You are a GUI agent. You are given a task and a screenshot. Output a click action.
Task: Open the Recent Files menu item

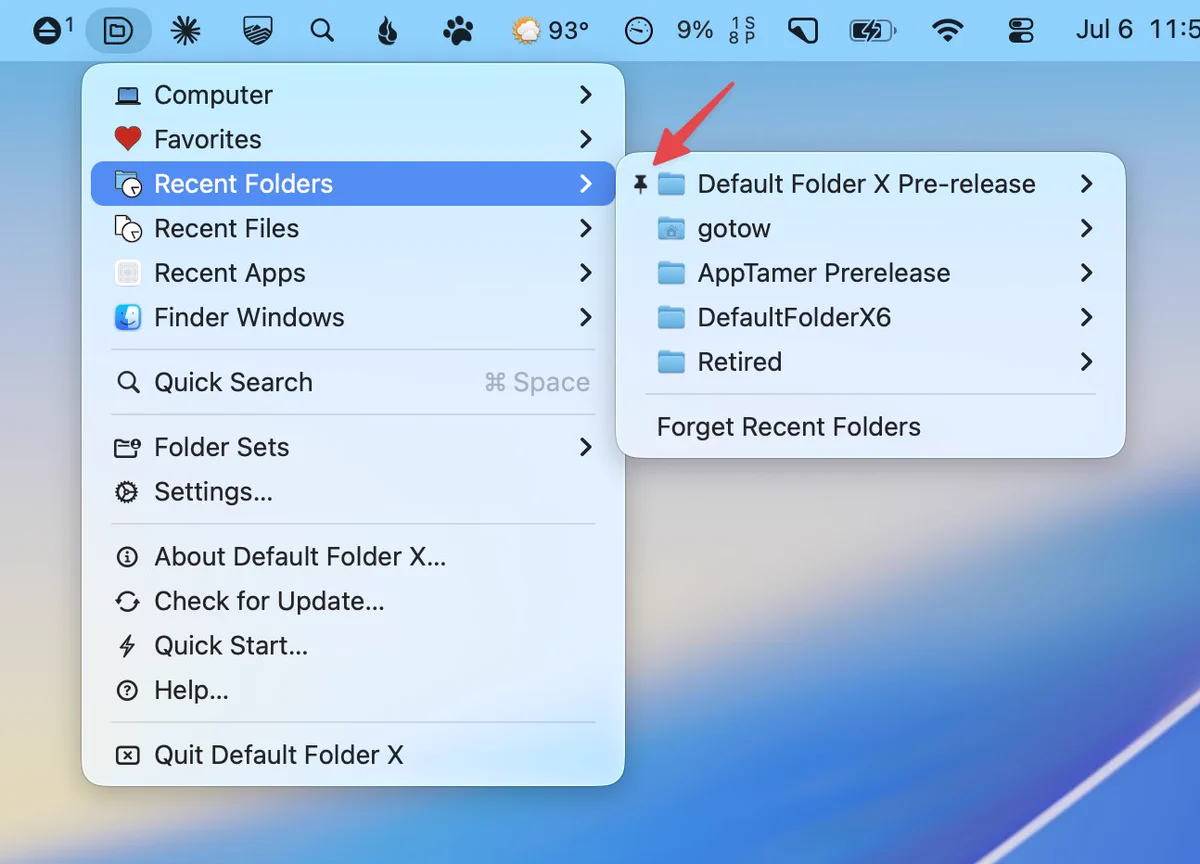coord(353,228)
